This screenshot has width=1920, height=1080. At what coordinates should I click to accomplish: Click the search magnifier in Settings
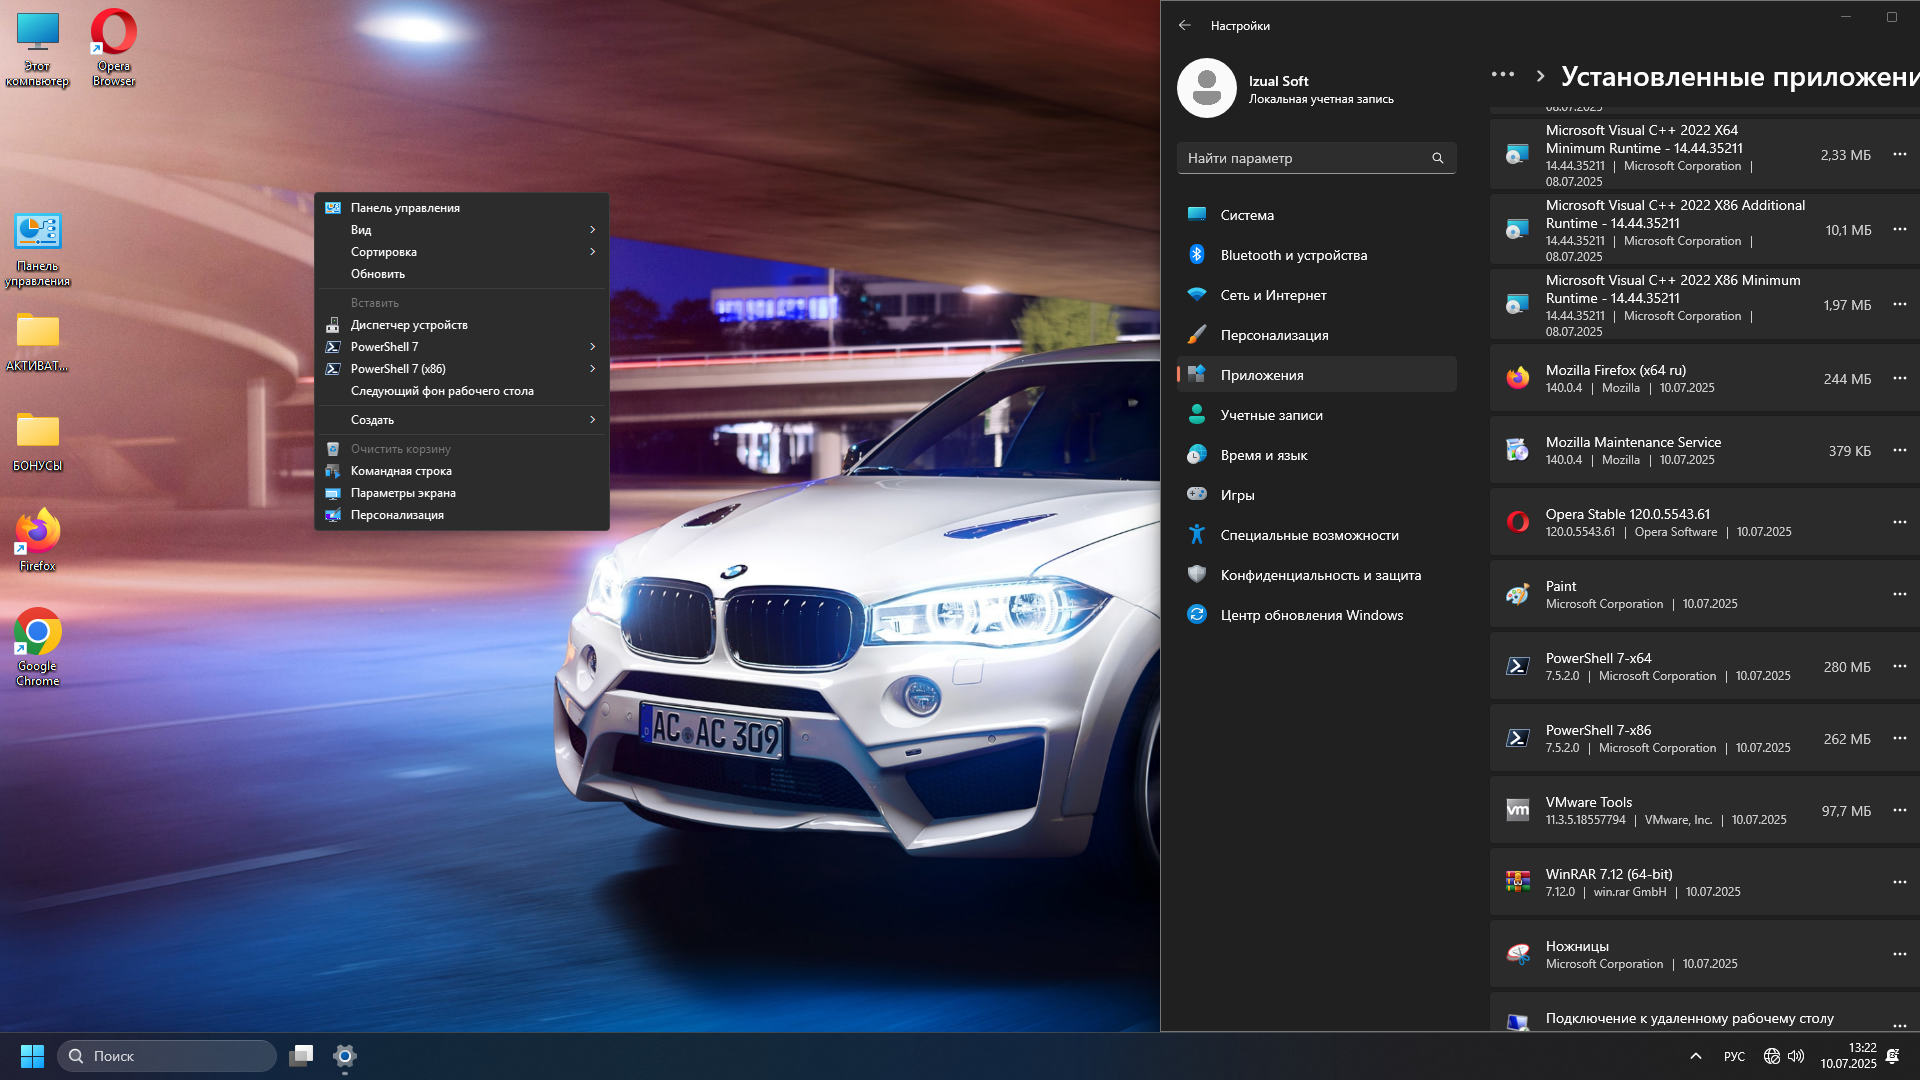point(1437,158)
